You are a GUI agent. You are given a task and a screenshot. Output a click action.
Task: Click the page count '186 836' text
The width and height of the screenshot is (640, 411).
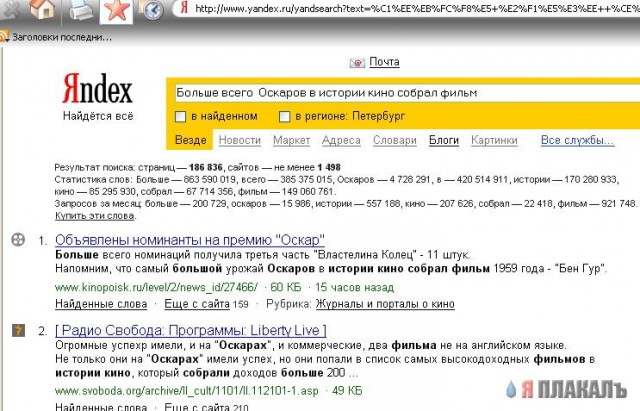point(206,167)
